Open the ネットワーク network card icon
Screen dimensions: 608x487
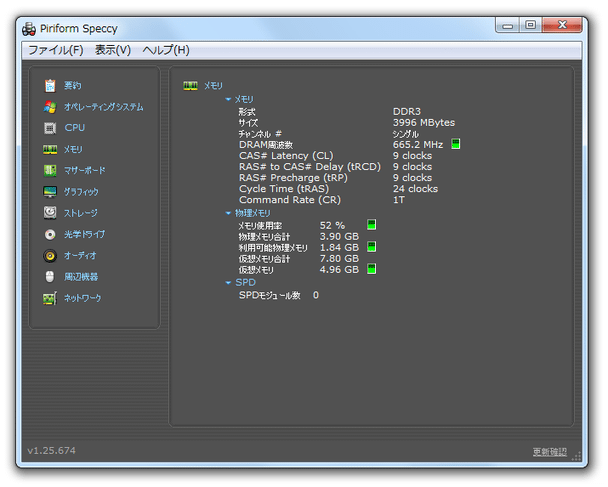pos(50,298)
